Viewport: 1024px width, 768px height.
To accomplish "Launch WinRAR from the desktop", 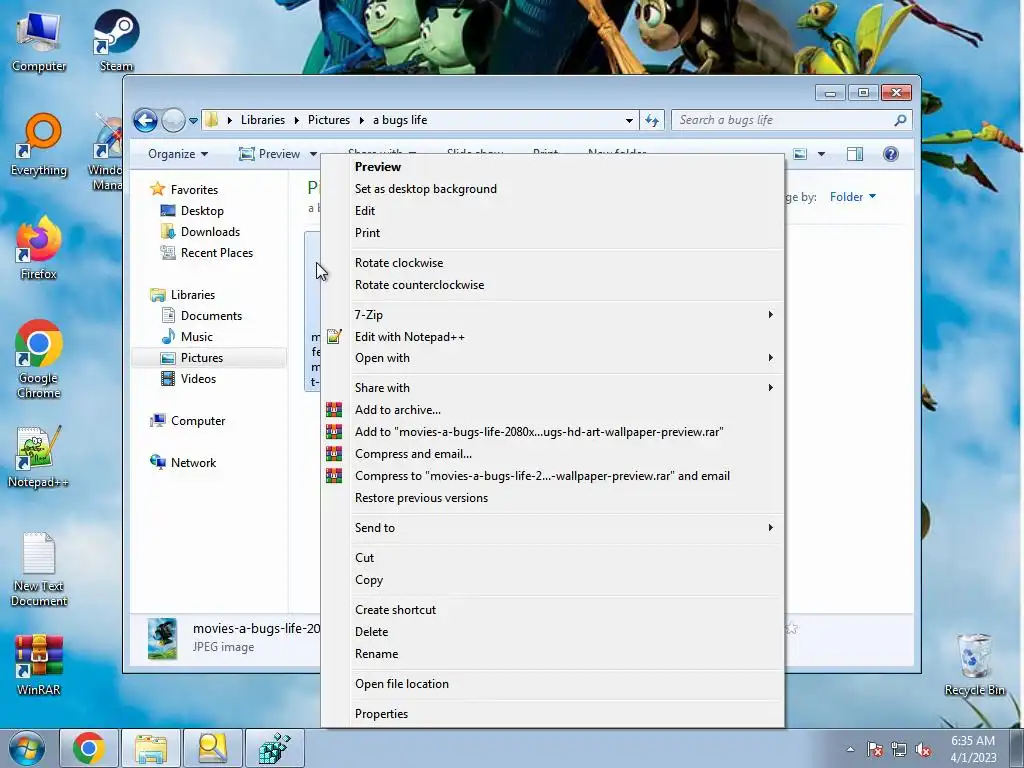I will tap(39, 665).
